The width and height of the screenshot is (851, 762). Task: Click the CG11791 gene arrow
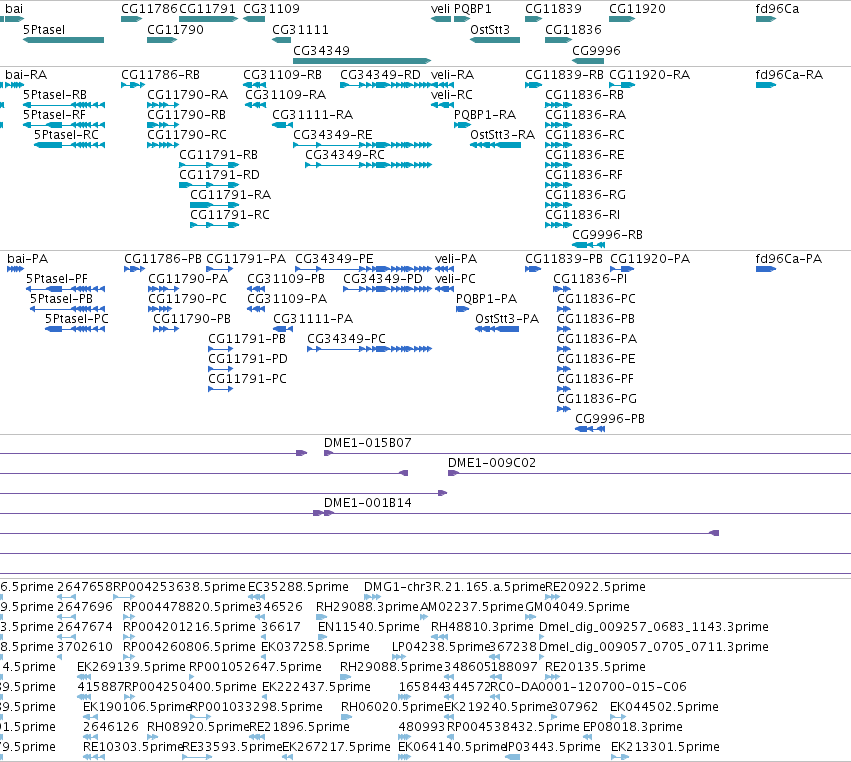(208, 19)
